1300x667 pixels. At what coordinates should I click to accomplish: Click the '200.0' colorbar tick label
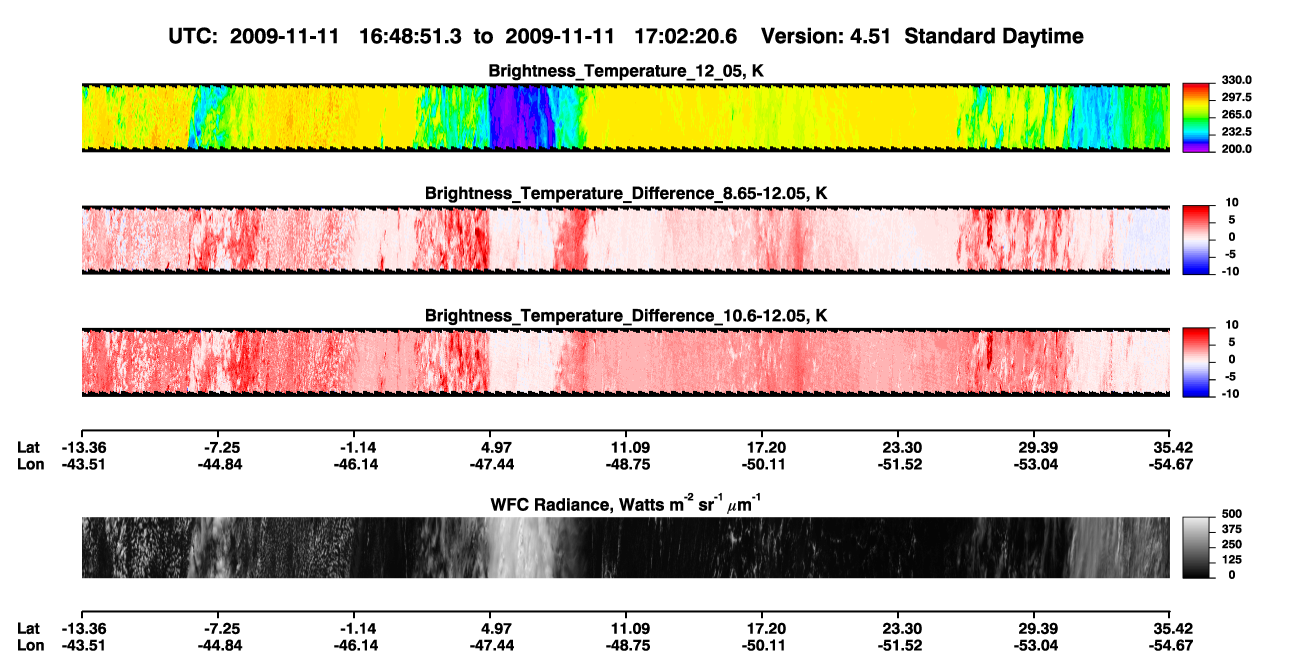(x=1234, y=148)
